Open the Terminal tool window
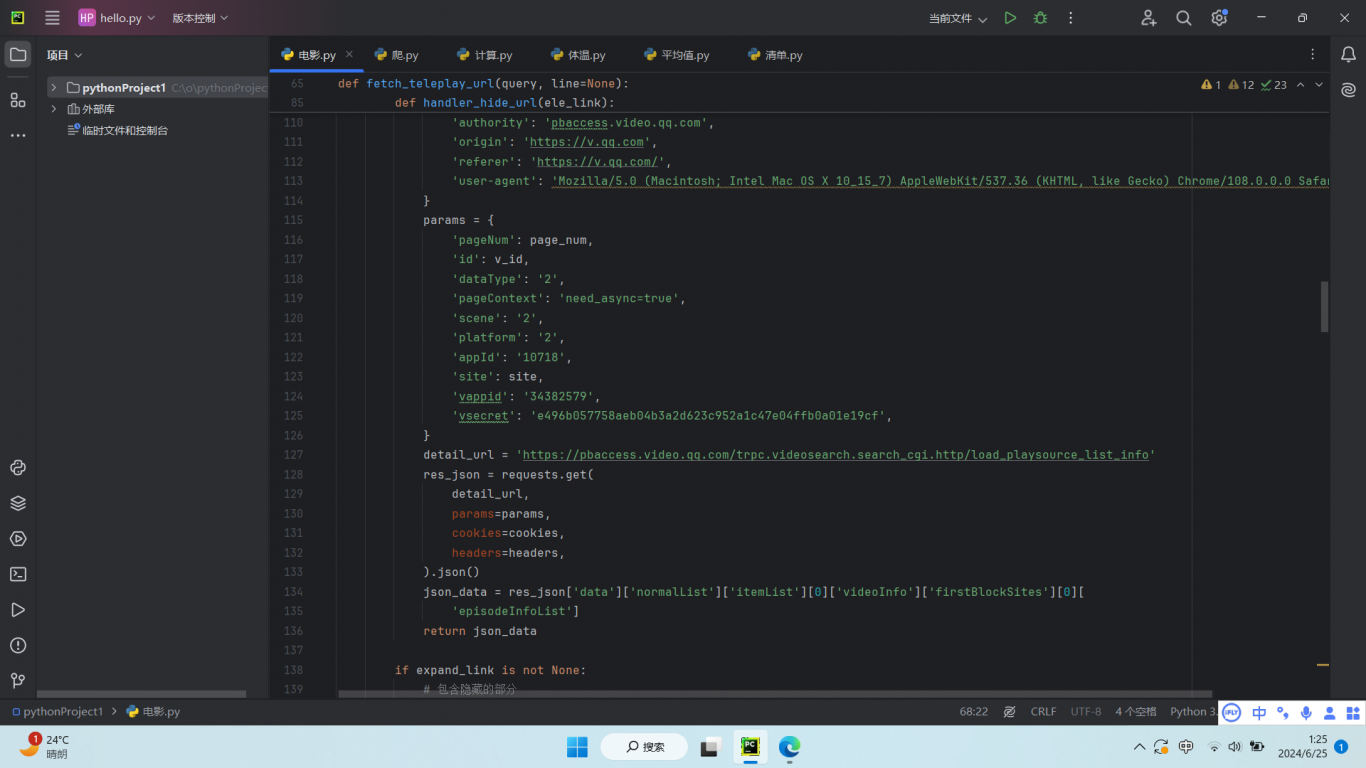1366x768 pixels. (x=18, y=574)
